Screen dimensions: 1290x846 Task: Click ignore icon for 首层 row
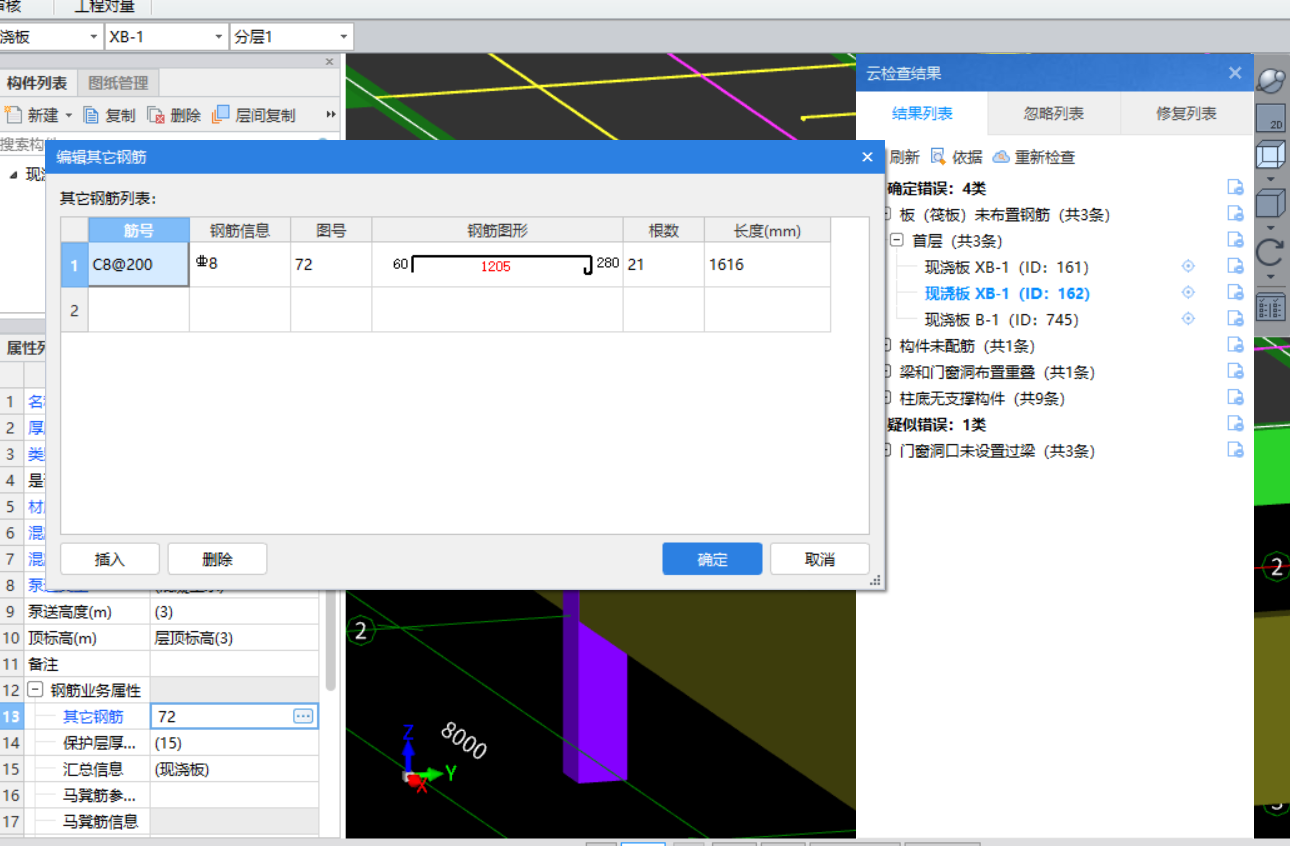pos(1236,240)
